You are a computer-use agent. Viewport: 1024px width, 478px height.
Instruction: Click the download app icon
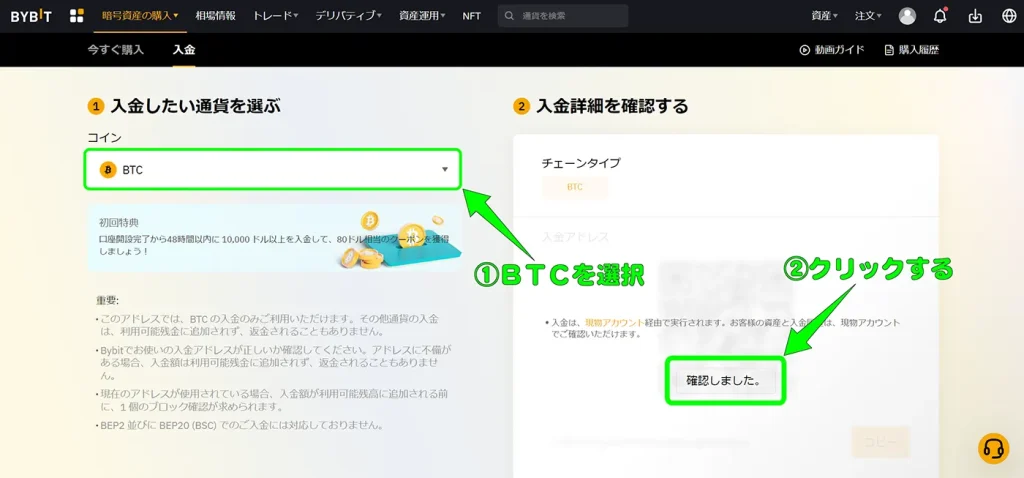coord(975,16)
